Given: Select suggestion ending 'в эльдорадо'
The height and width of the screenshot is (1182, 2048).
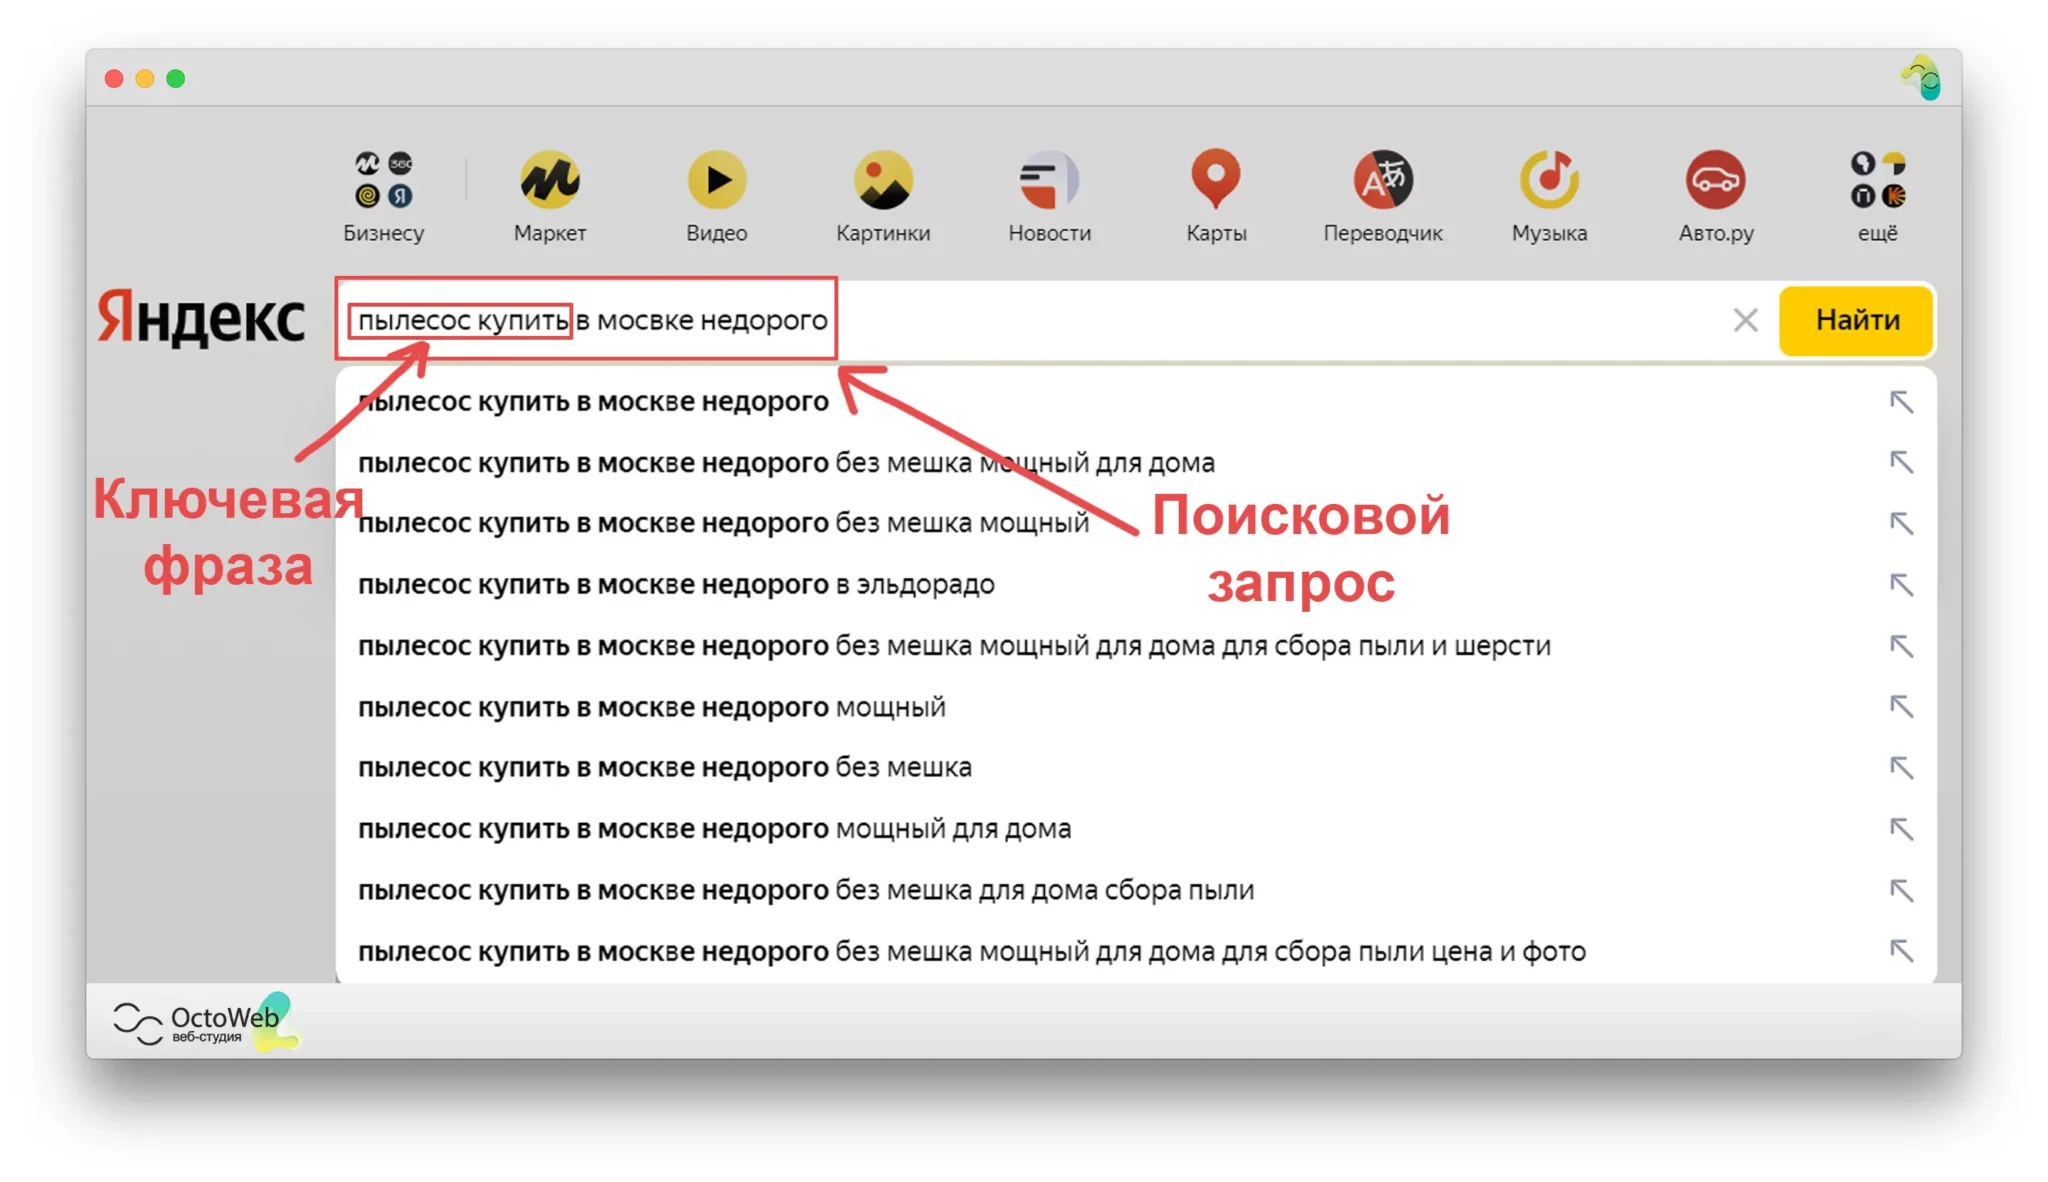Looking at the screenshot, I should (x=1136, y=585).
